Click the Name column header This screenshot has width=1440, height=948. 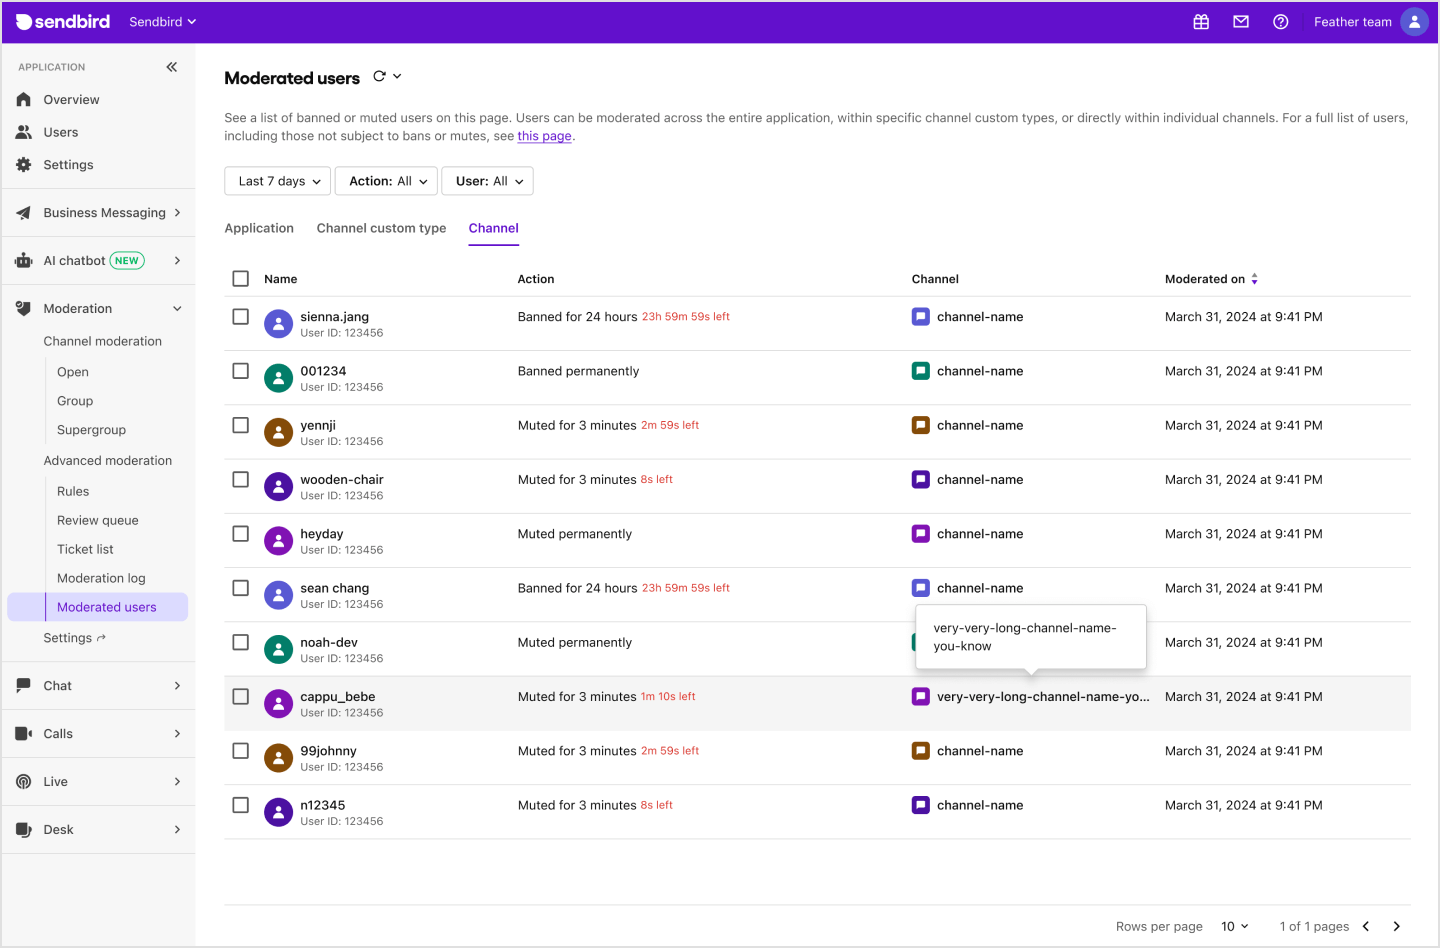pos(281,279)
